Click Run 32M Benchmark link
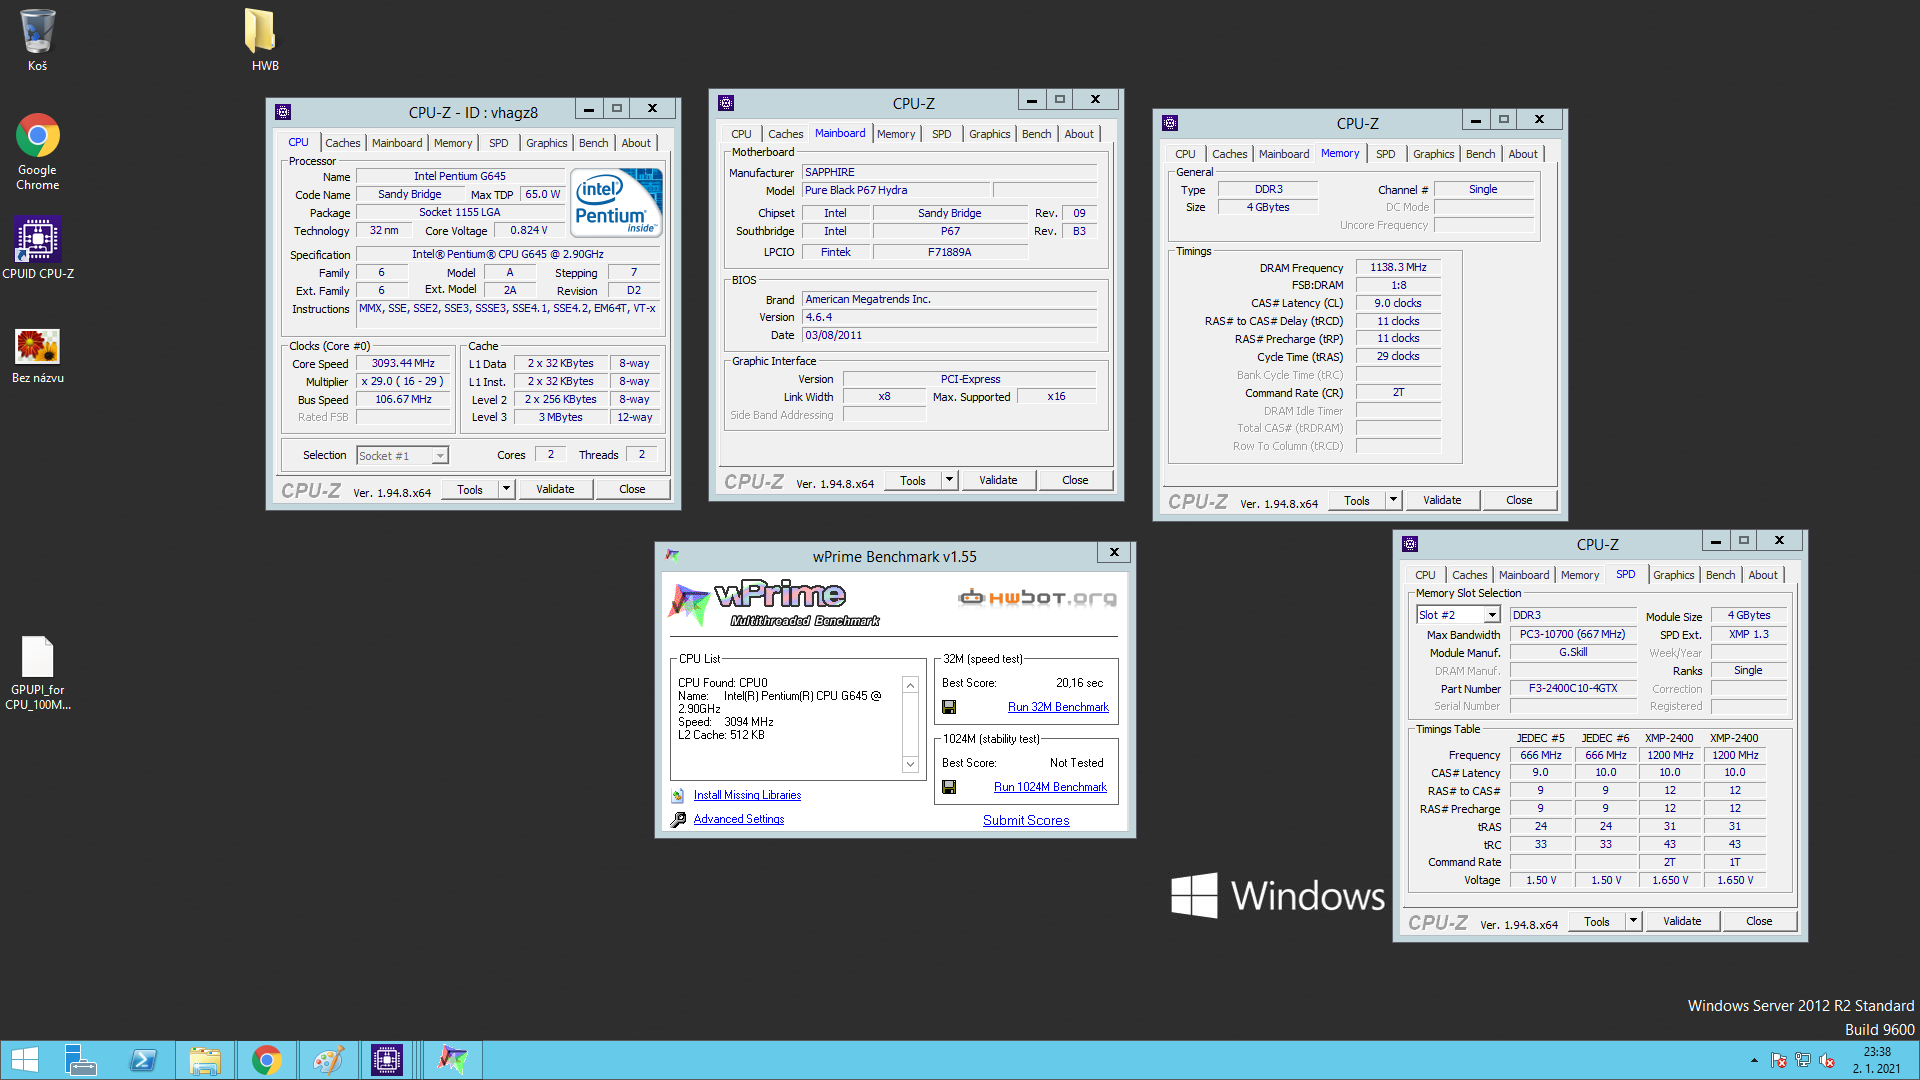Viewport: 1920px width, 1080px height. click(x=1058, y=707)
